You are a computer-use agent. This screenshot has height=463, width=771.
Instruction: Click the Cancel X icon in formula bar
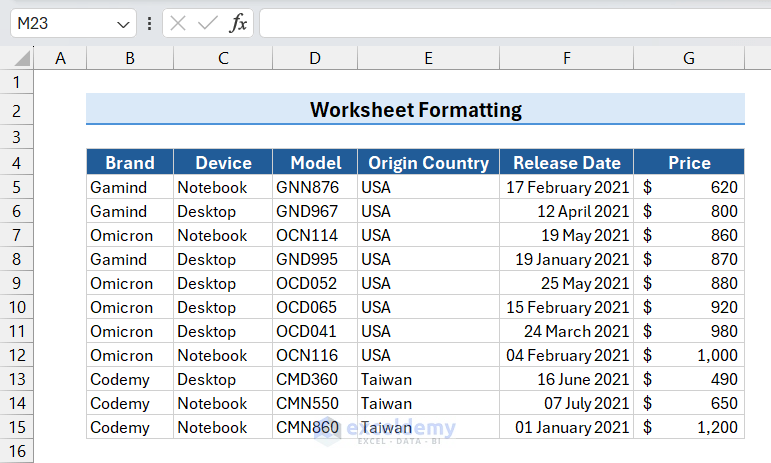tap(178, 23)
